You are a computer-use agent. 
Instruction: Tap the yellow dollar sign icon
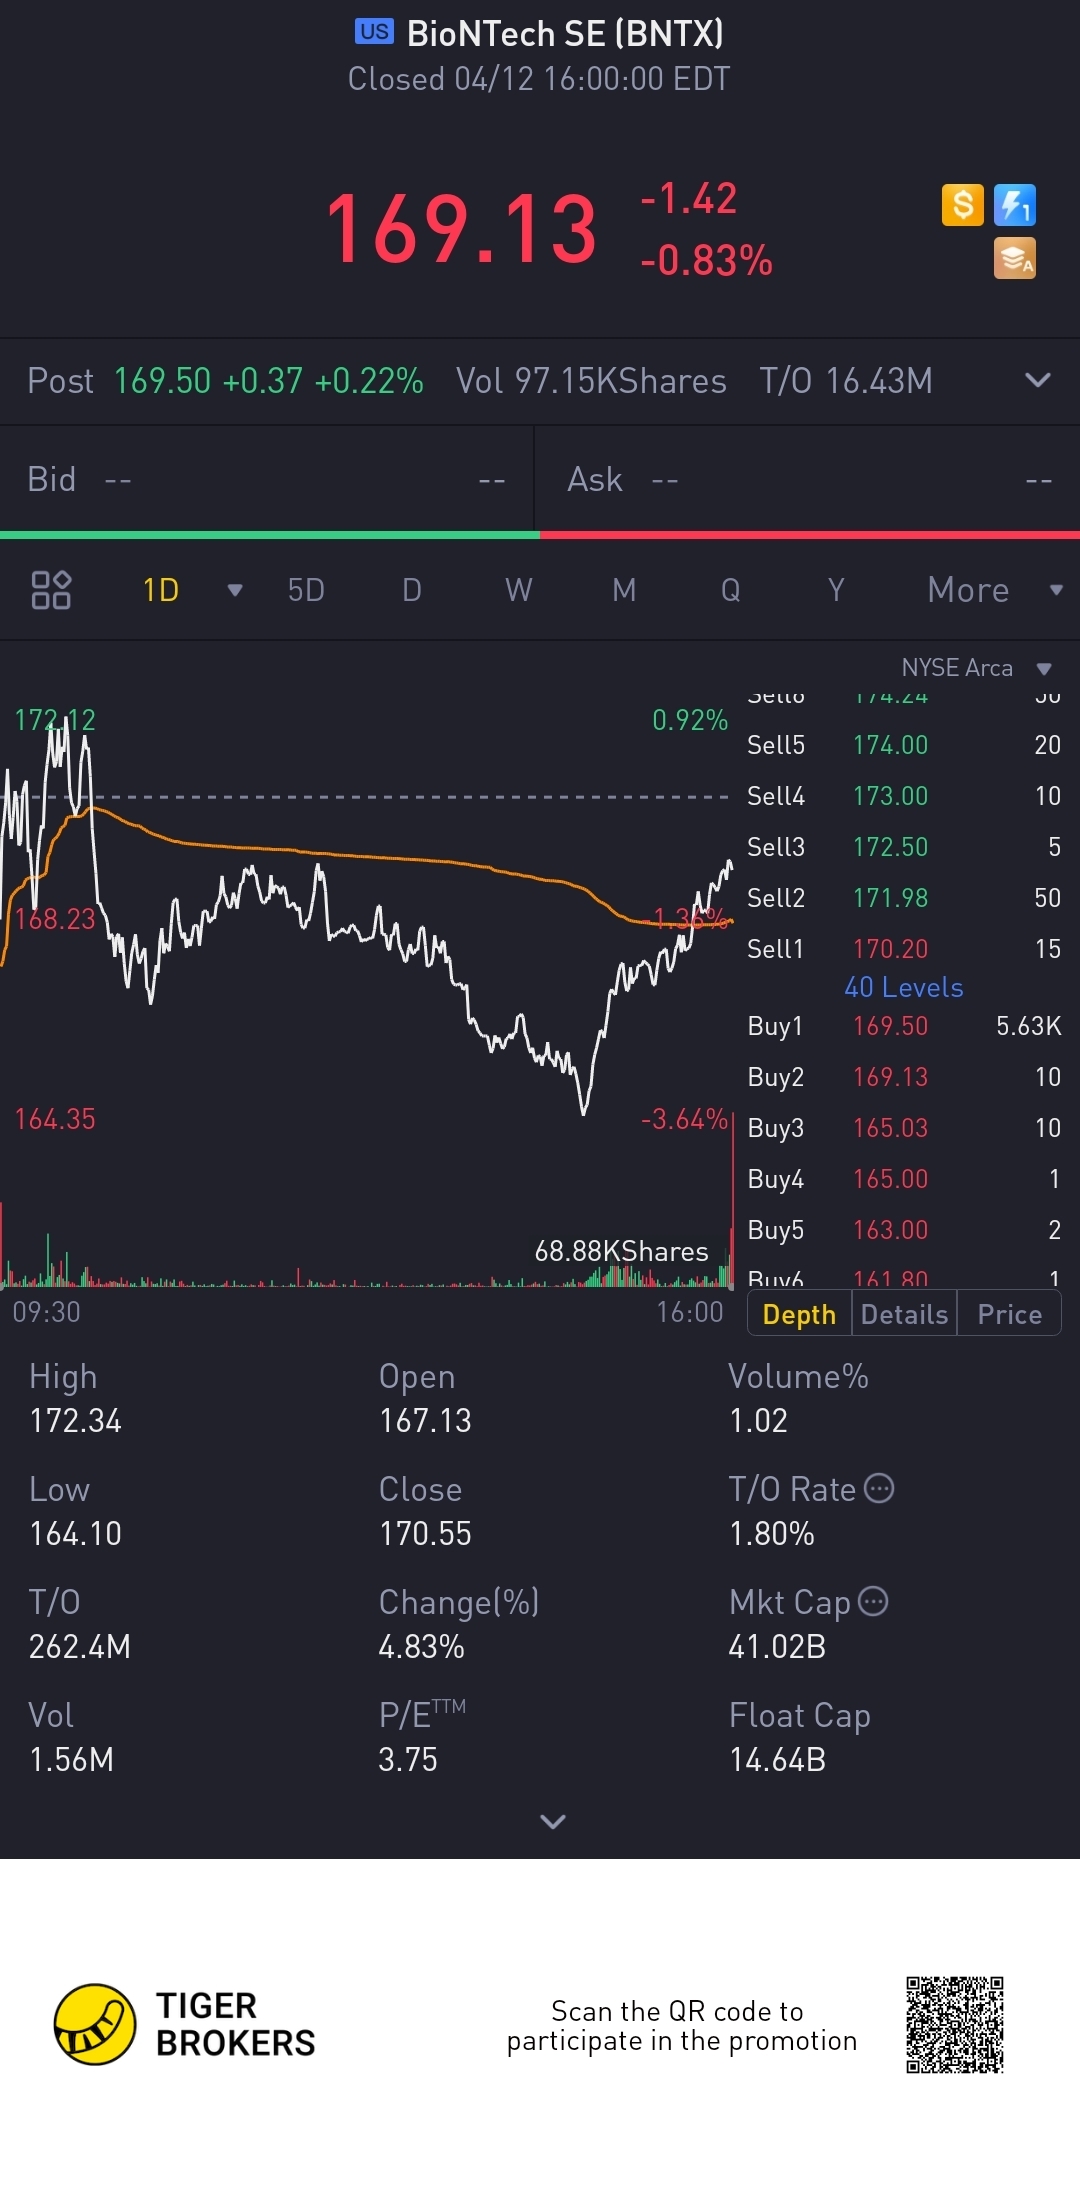point(963,205)
